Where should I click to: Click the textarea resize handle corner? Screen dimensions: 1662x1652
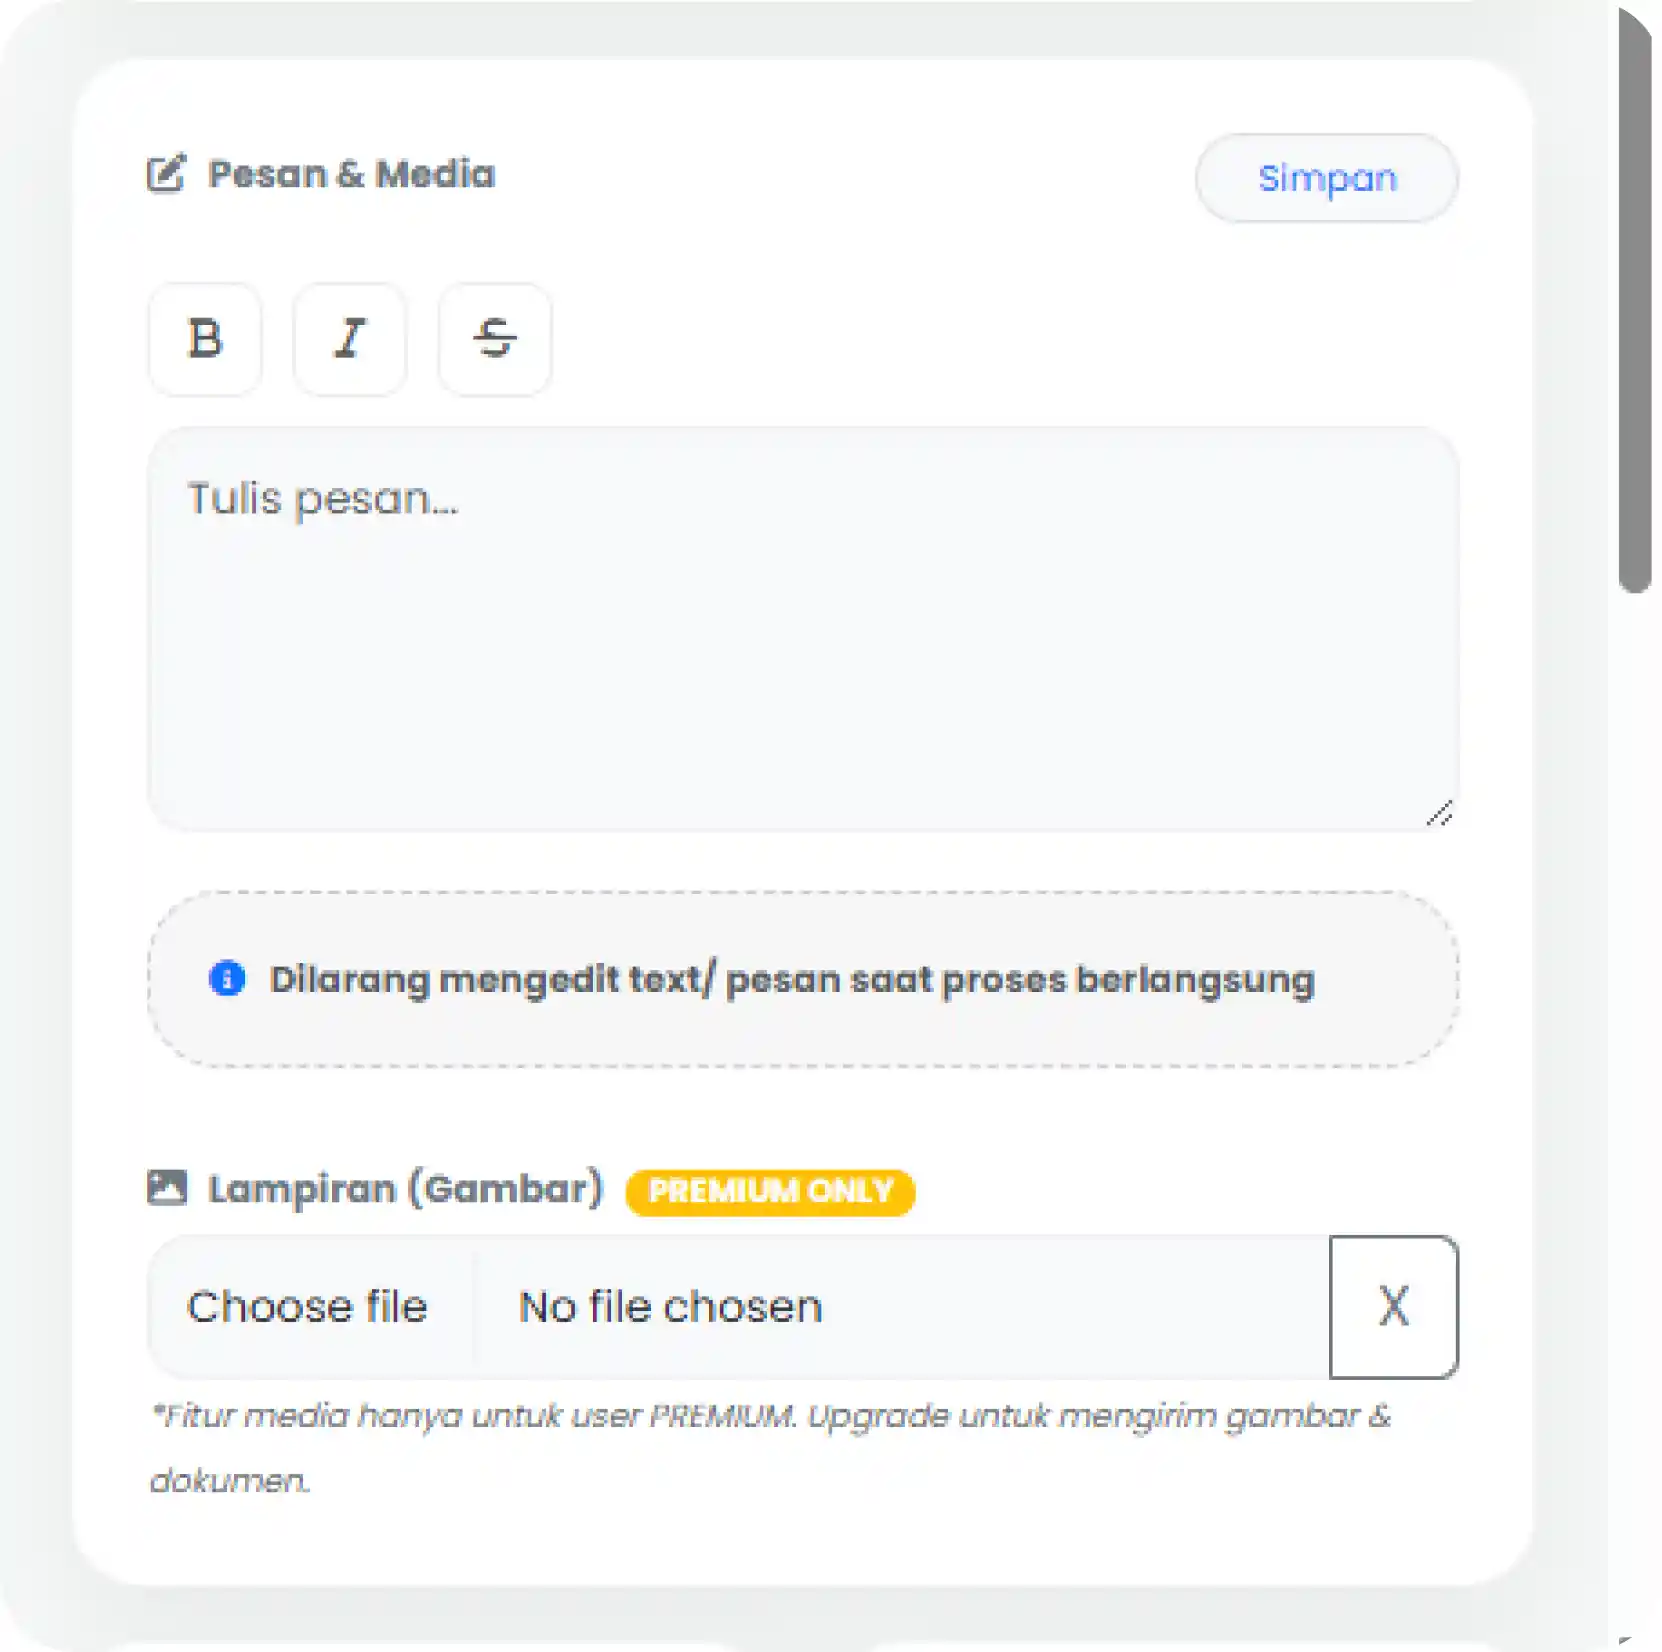tap(1440, 814)
